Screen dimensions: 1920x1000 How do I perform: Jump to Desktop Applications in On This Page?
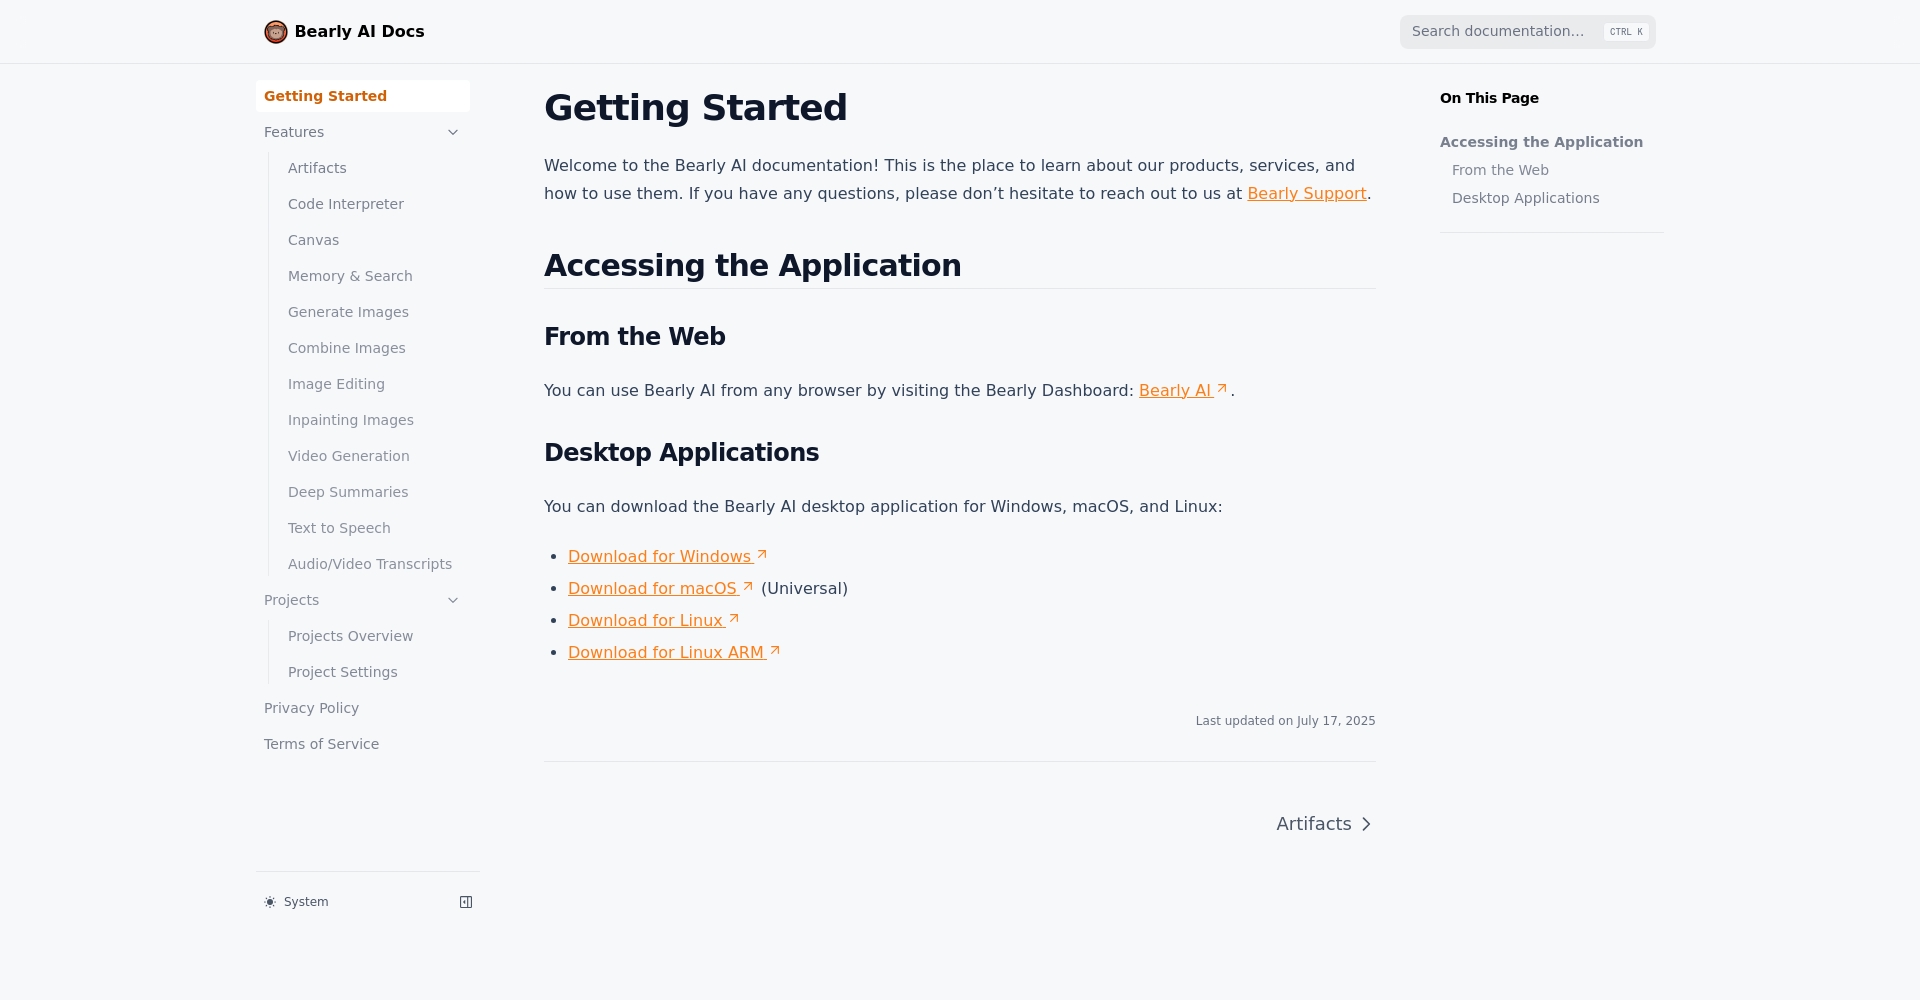[x=1525, y=198]
